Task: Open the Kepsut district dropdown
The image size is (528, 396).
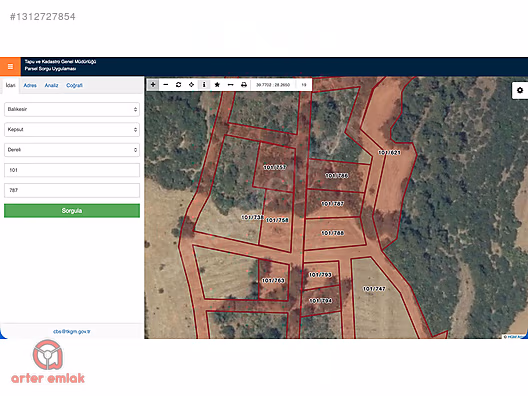Action: (72, 130)
